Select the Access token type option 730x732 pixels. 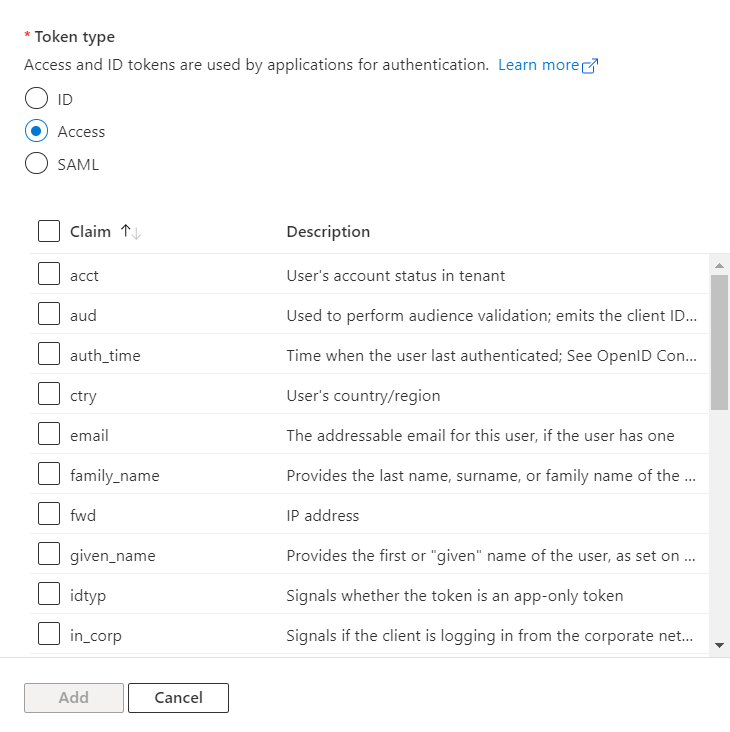pos(36,131)
